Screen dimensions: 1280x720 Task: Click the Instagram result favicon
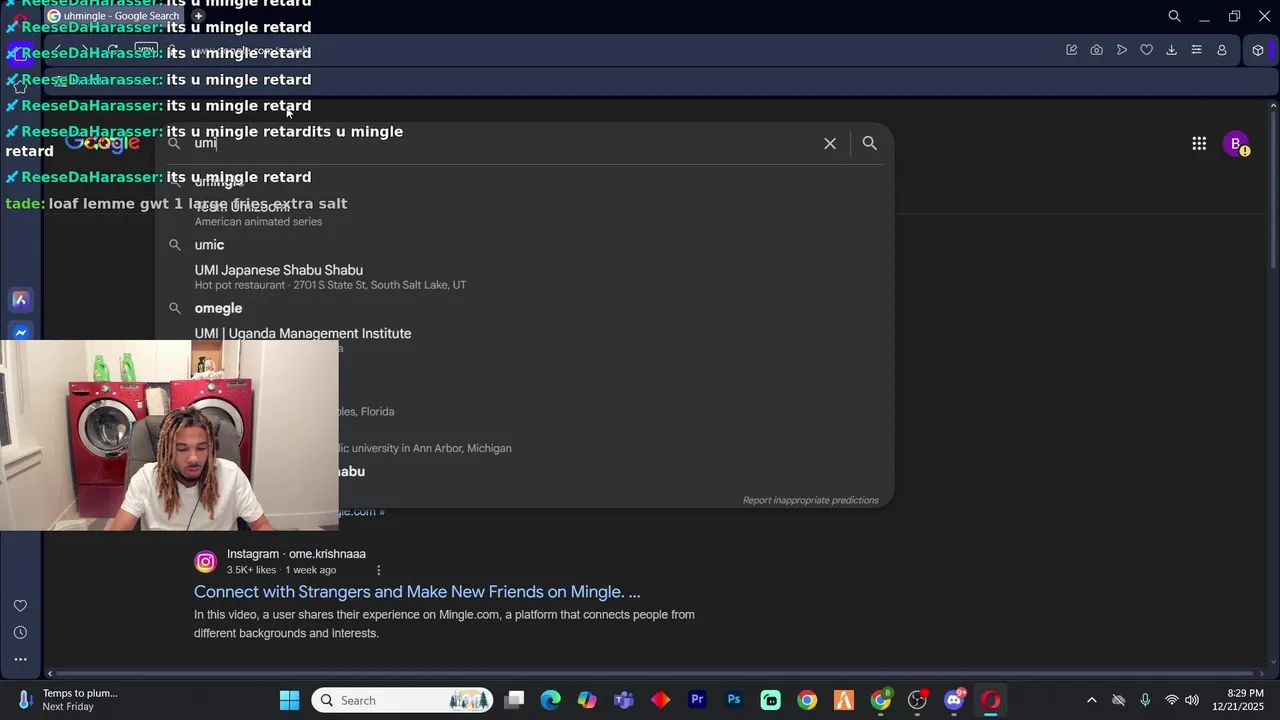coord(205,562)
